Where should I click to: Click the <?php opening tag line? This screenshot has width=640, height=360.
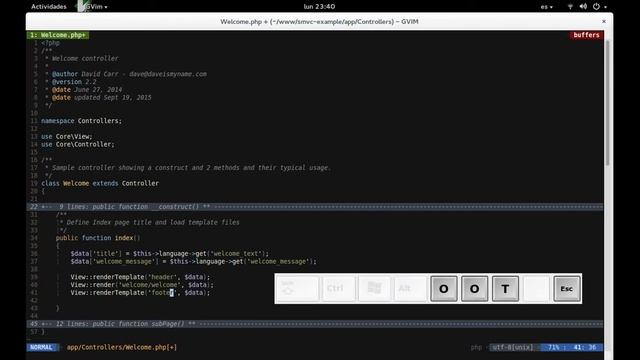tap(50, 43)
